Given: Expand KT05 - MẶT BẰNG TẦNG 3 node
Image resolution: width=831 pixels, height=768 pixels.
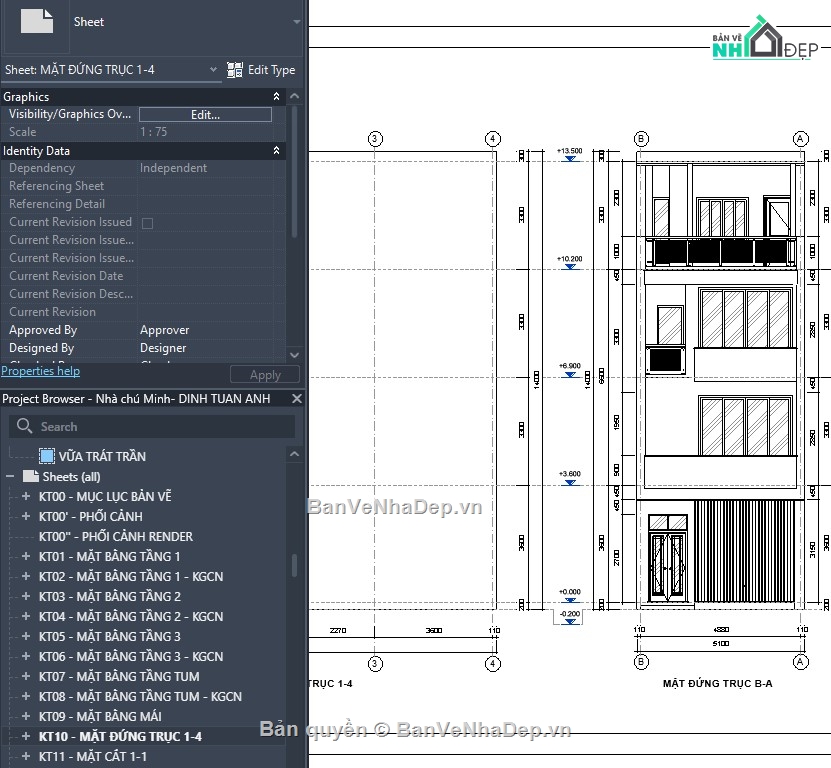Looking at the screenshot, I should click(x=25, y=636).
